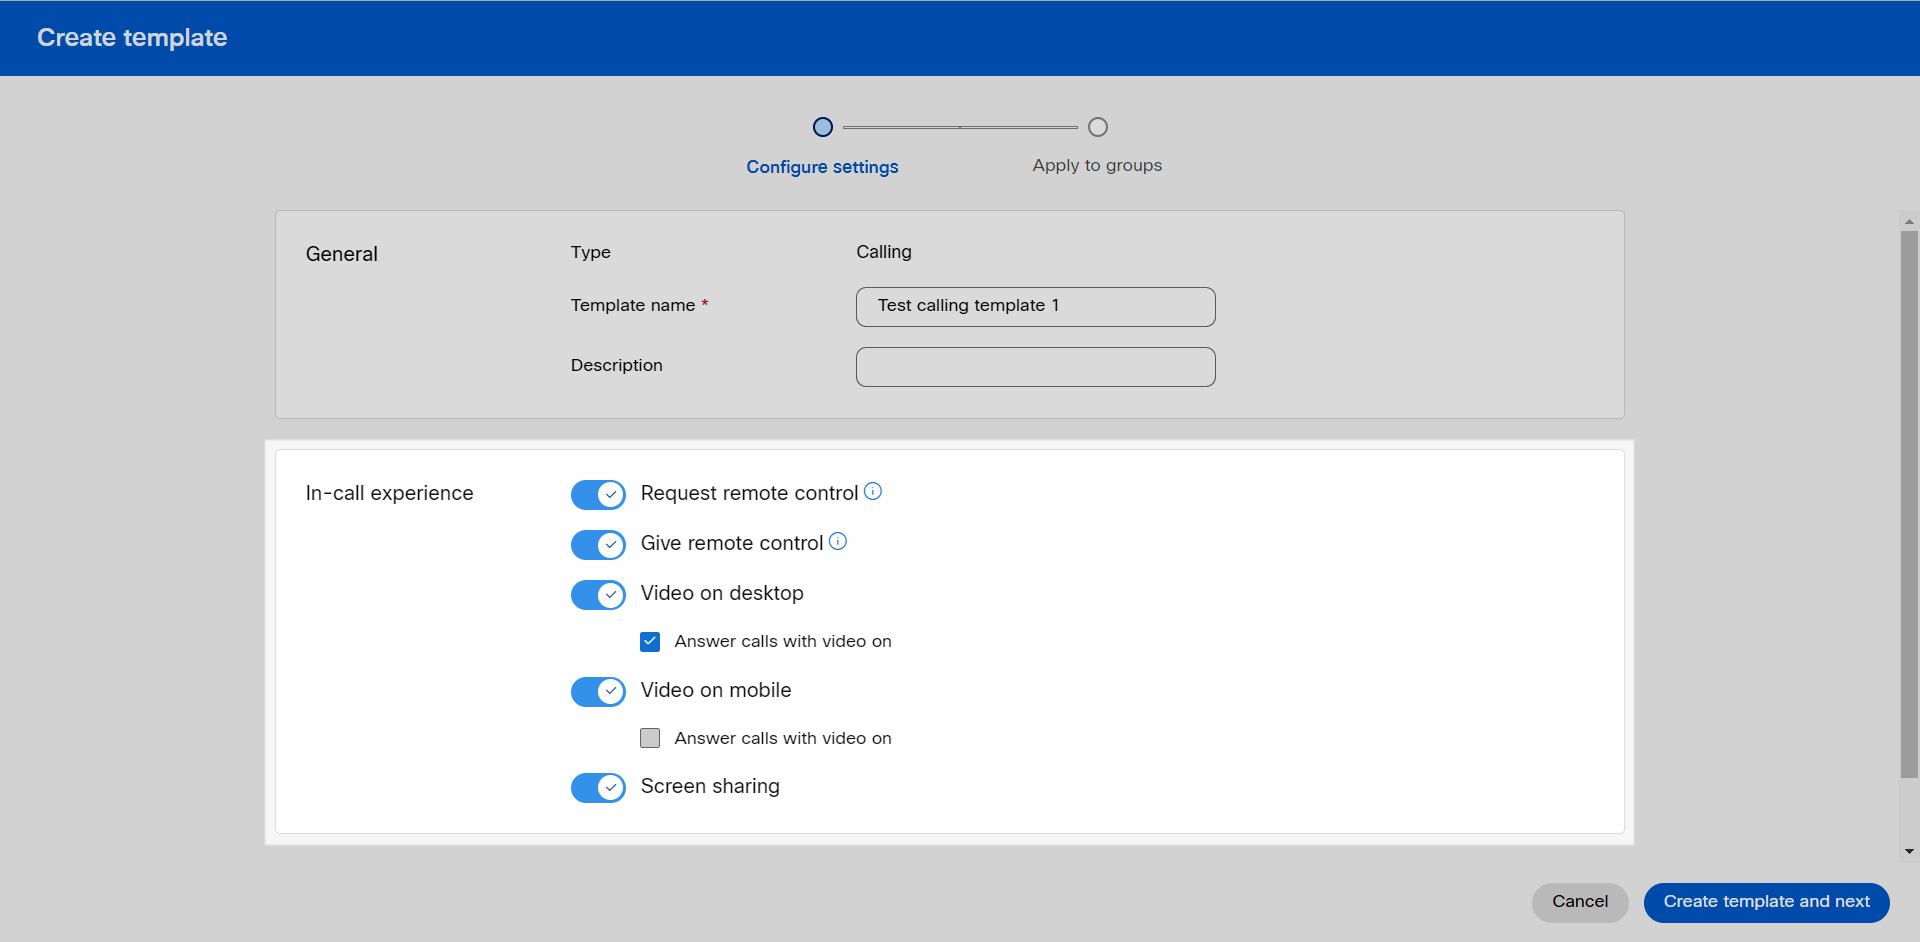Uncheck desktop Answer calls with video on
1920x942 pixels.
pyautogui.click(x=650, y=641)
